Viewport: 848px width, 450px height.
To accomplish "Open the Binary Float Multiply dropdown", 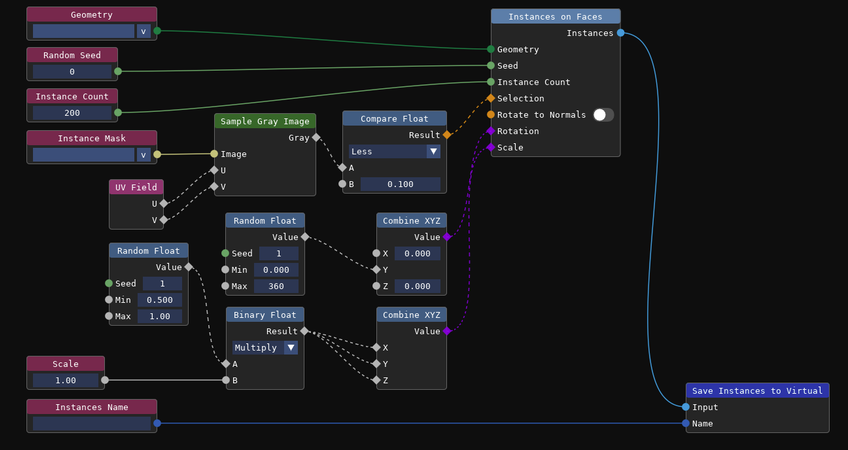I will point(265,347).
